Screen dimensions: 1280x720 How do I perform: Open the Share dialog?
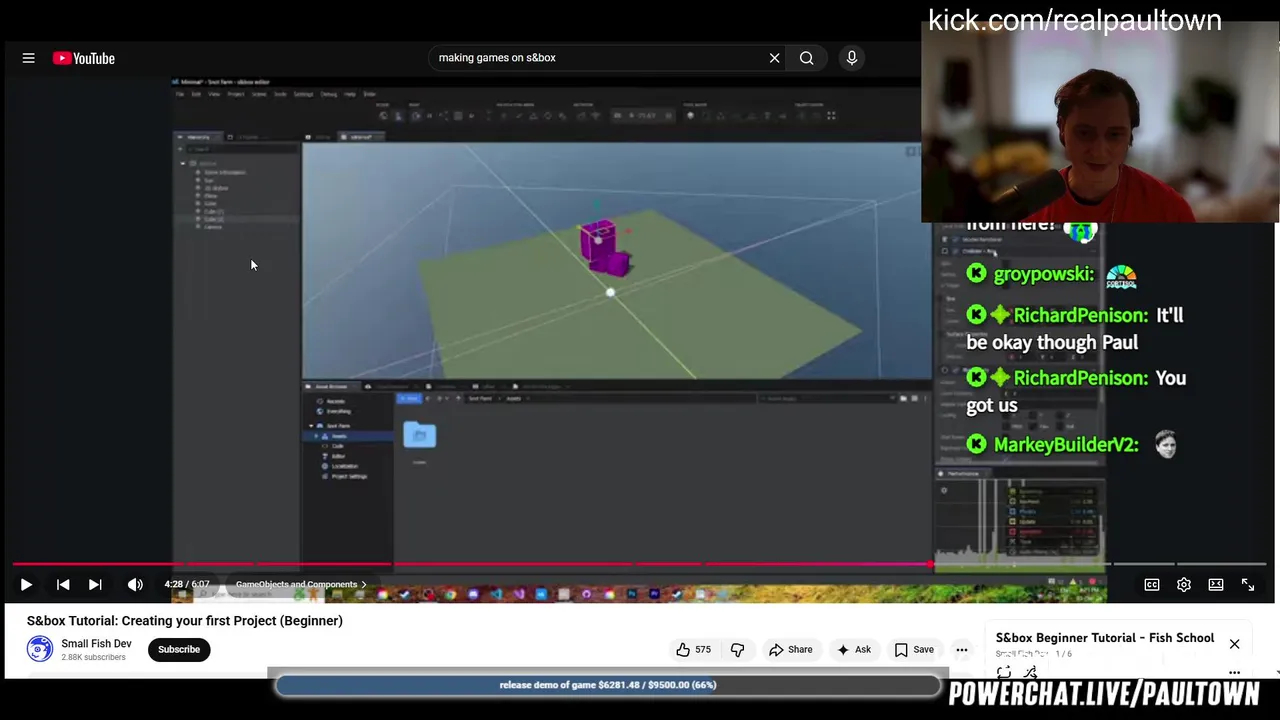coord(790,649)
